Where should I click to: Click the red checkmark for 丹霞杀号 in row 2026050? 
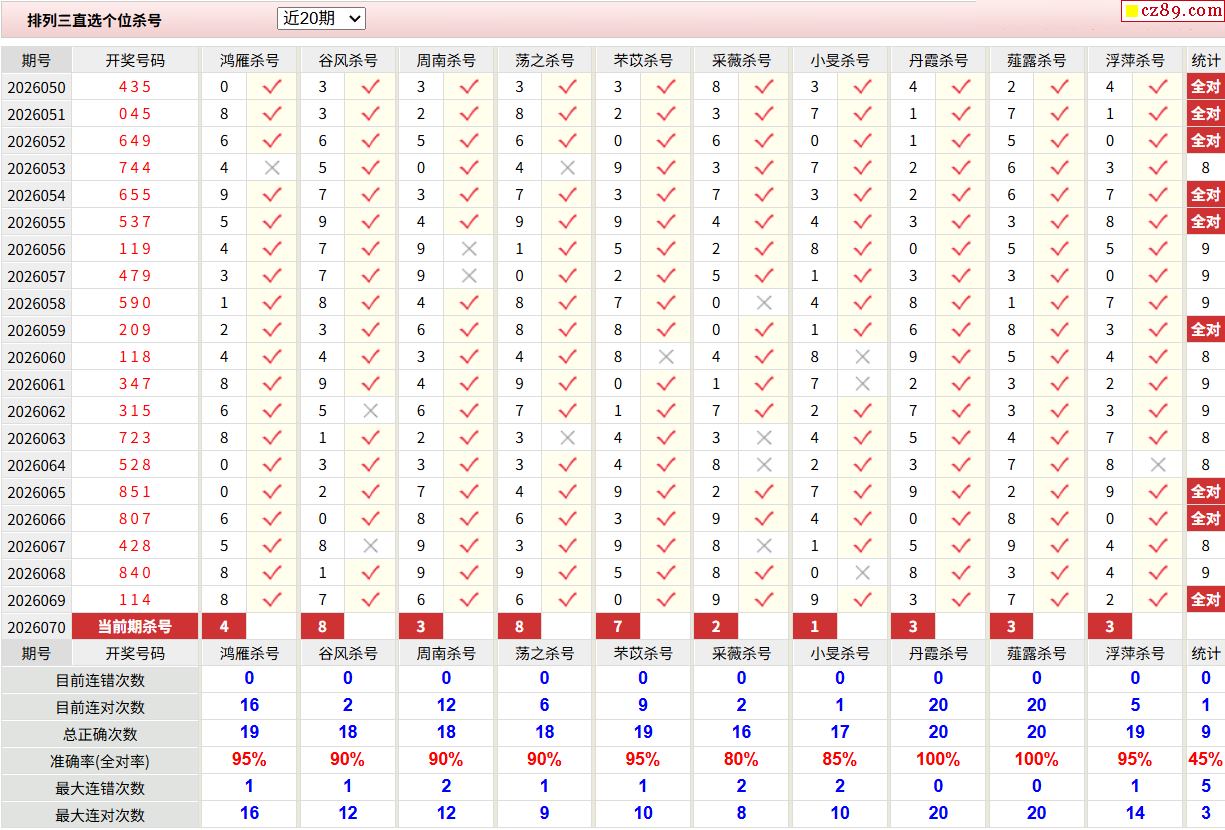click(961, 87)
